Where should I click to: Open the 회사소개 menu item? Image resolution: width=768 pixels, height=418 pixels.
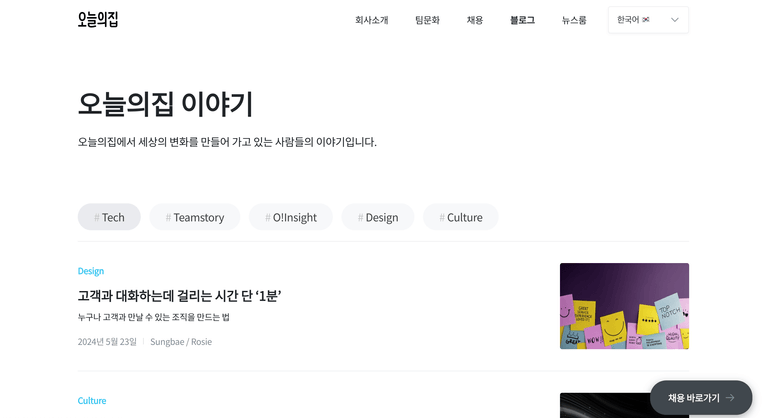pos(372,20)
